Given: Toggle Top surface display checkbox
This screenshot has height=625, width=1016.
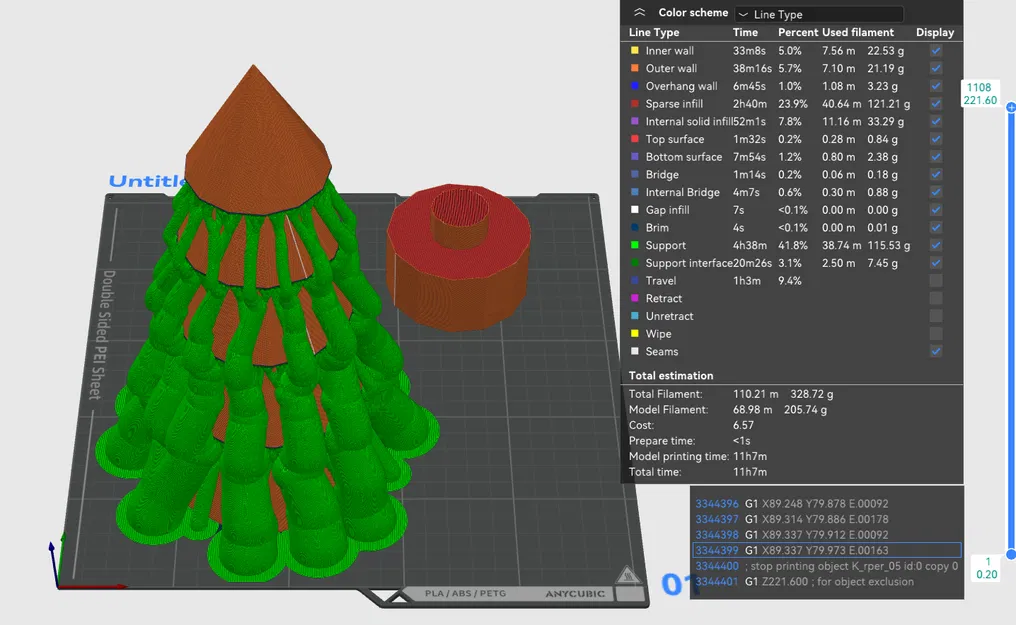Looking at the screenshot, I should pyautogui.click(x=936, y=139).
